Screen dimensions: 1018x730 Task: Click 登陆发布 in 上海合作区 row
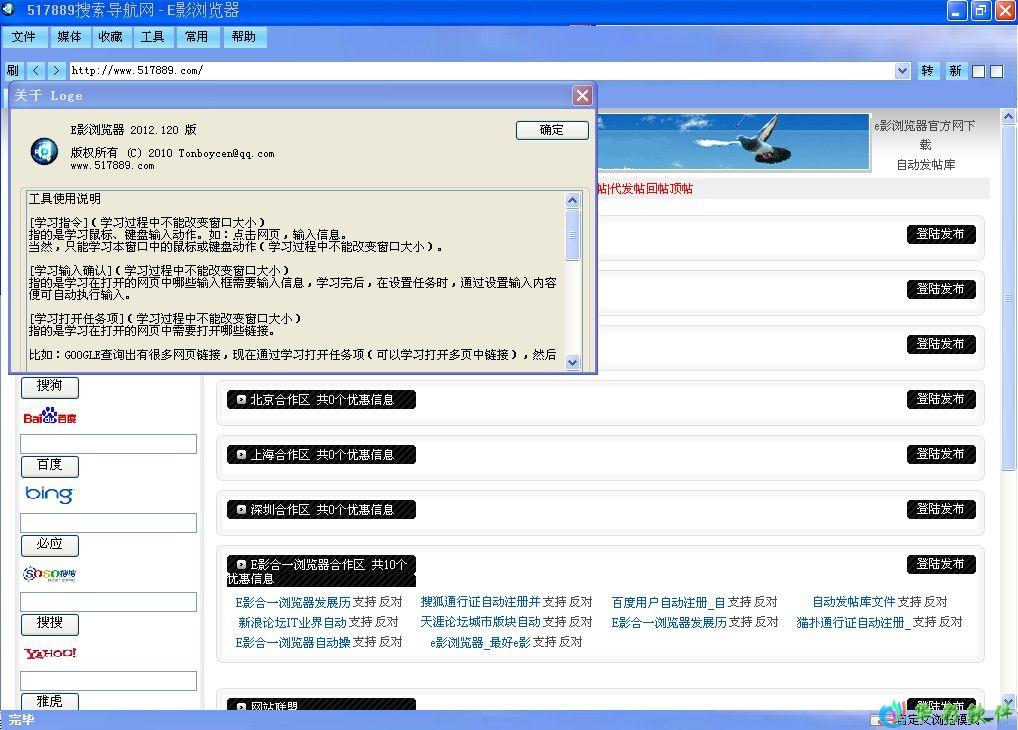[941, 454]
